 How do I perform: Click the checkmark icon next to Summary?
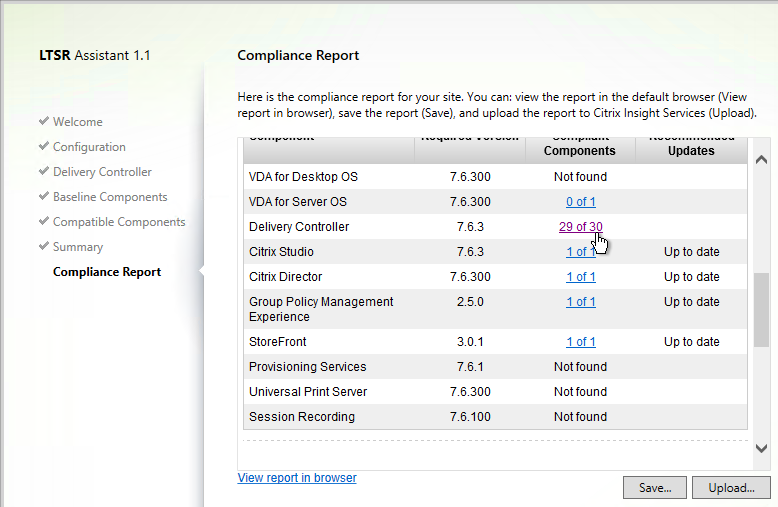point(44,246)
